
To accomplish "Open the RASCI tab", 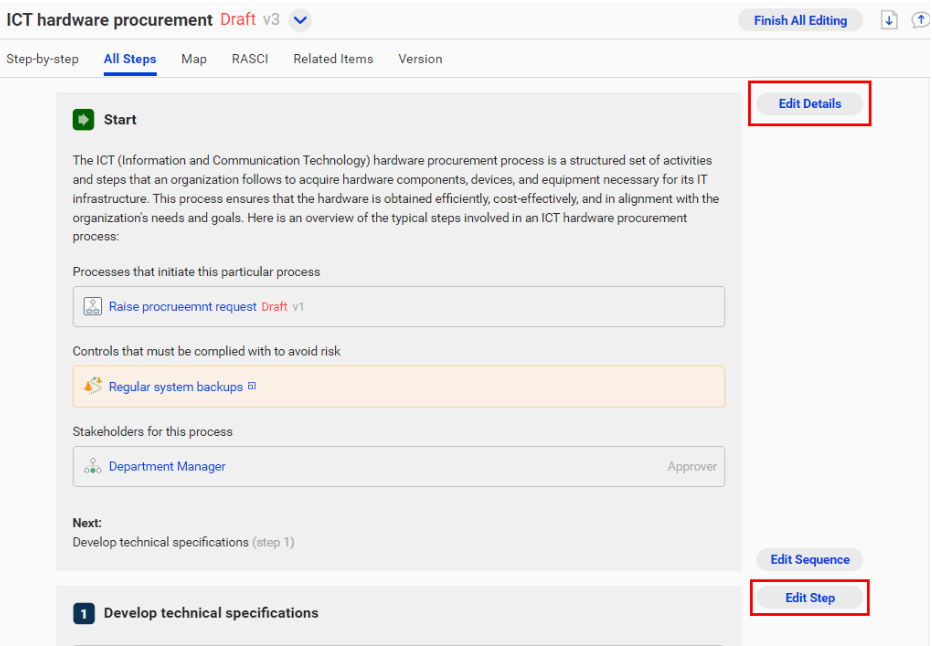I will [x=250, y=59].
